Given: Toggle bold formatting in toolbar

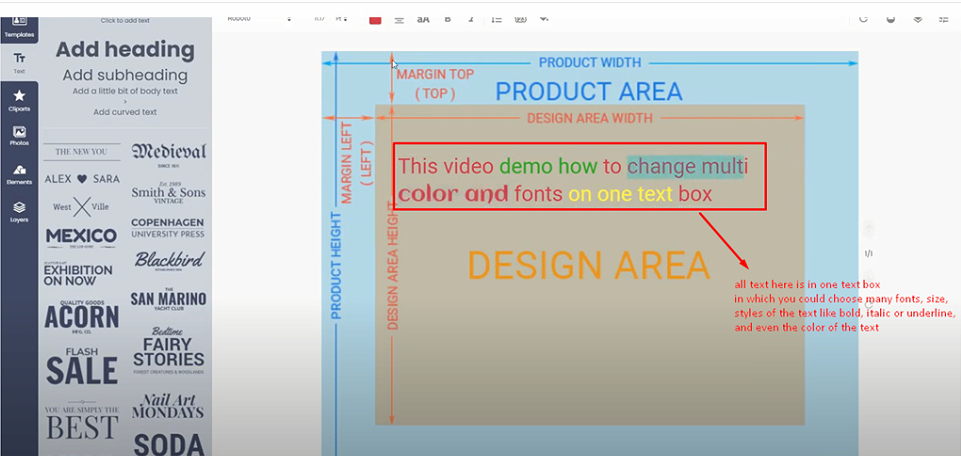Looking at the screenshot, I should pos(447,18).
